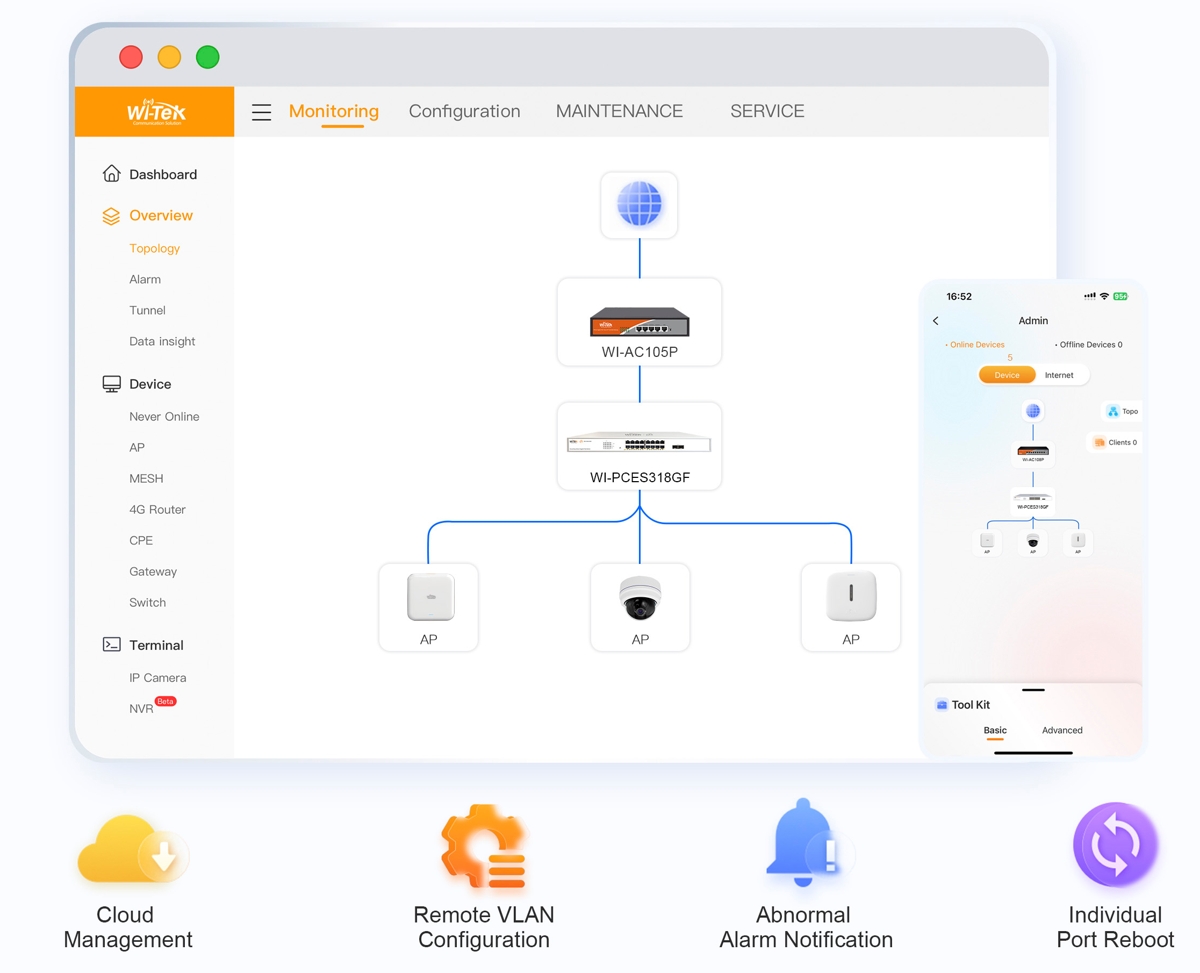
Task: Click the Topo button on phone
Action: [x=1122, y=411]
